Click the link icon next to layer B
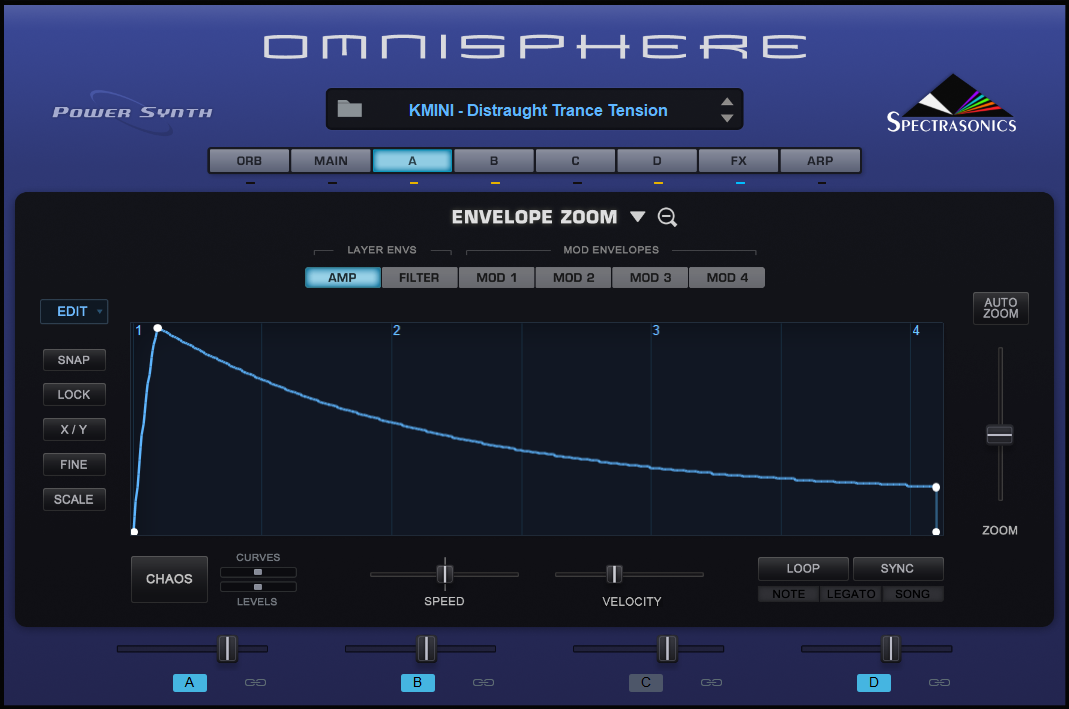The width and height of the screenshot is (1069, 709). tap(483, 682)
